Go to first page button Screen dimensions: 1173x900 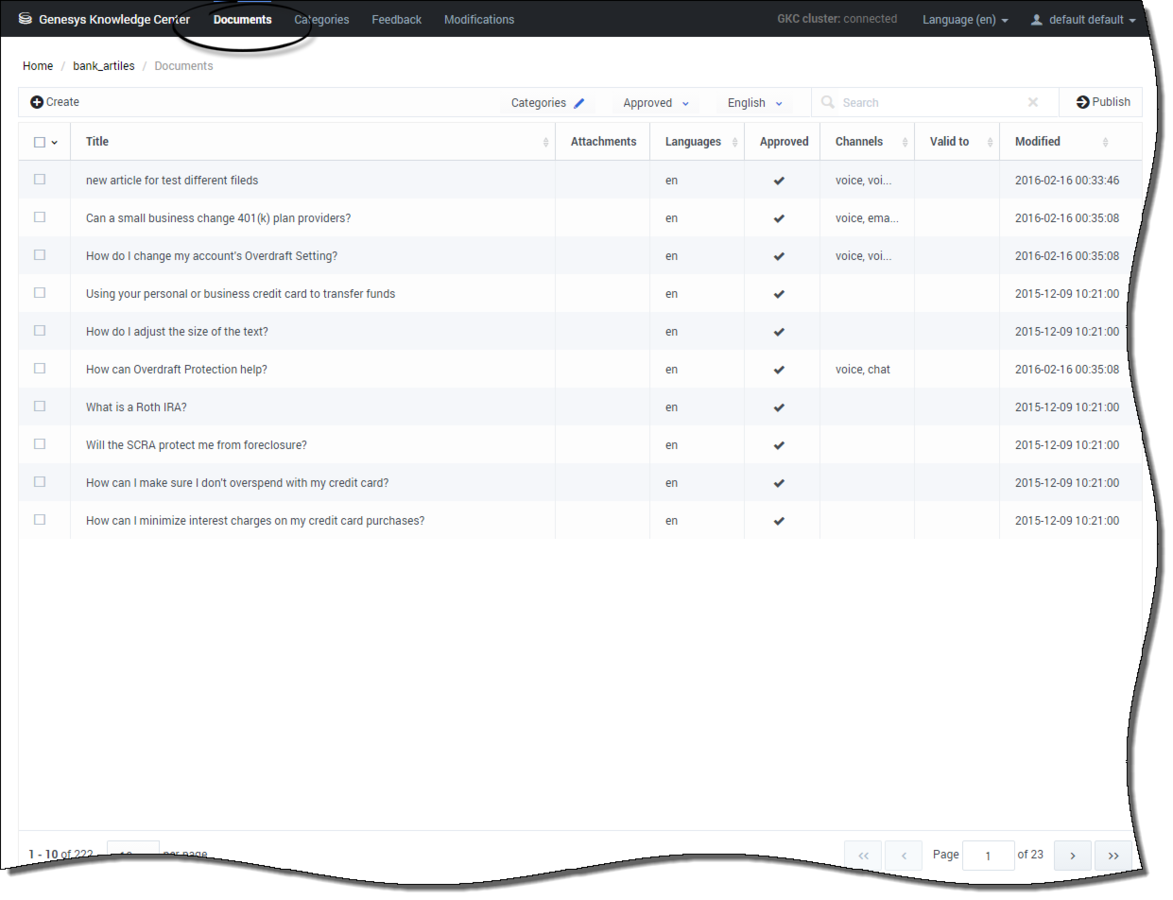pyautogui.click(x=863, y=856)
